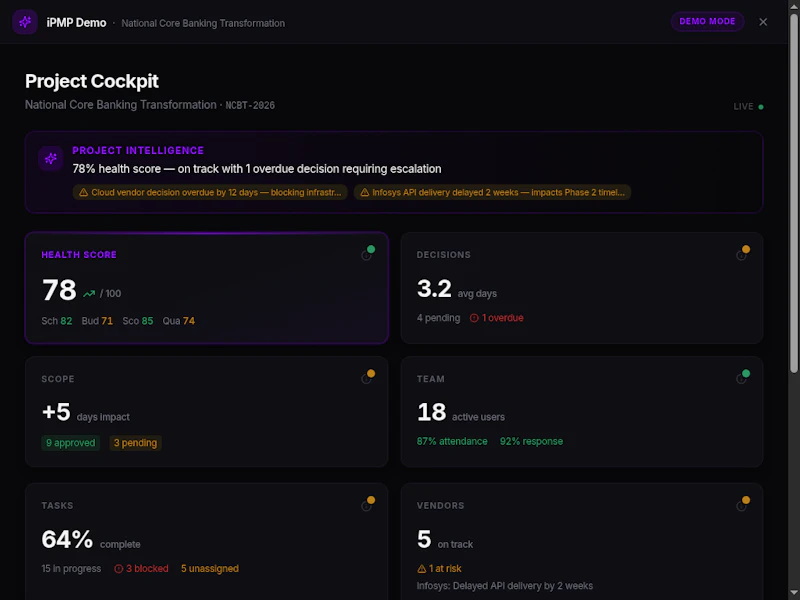Click the 4 pending text in Decisions
Screen dimensions: 800x600
(x=438, y=318)
